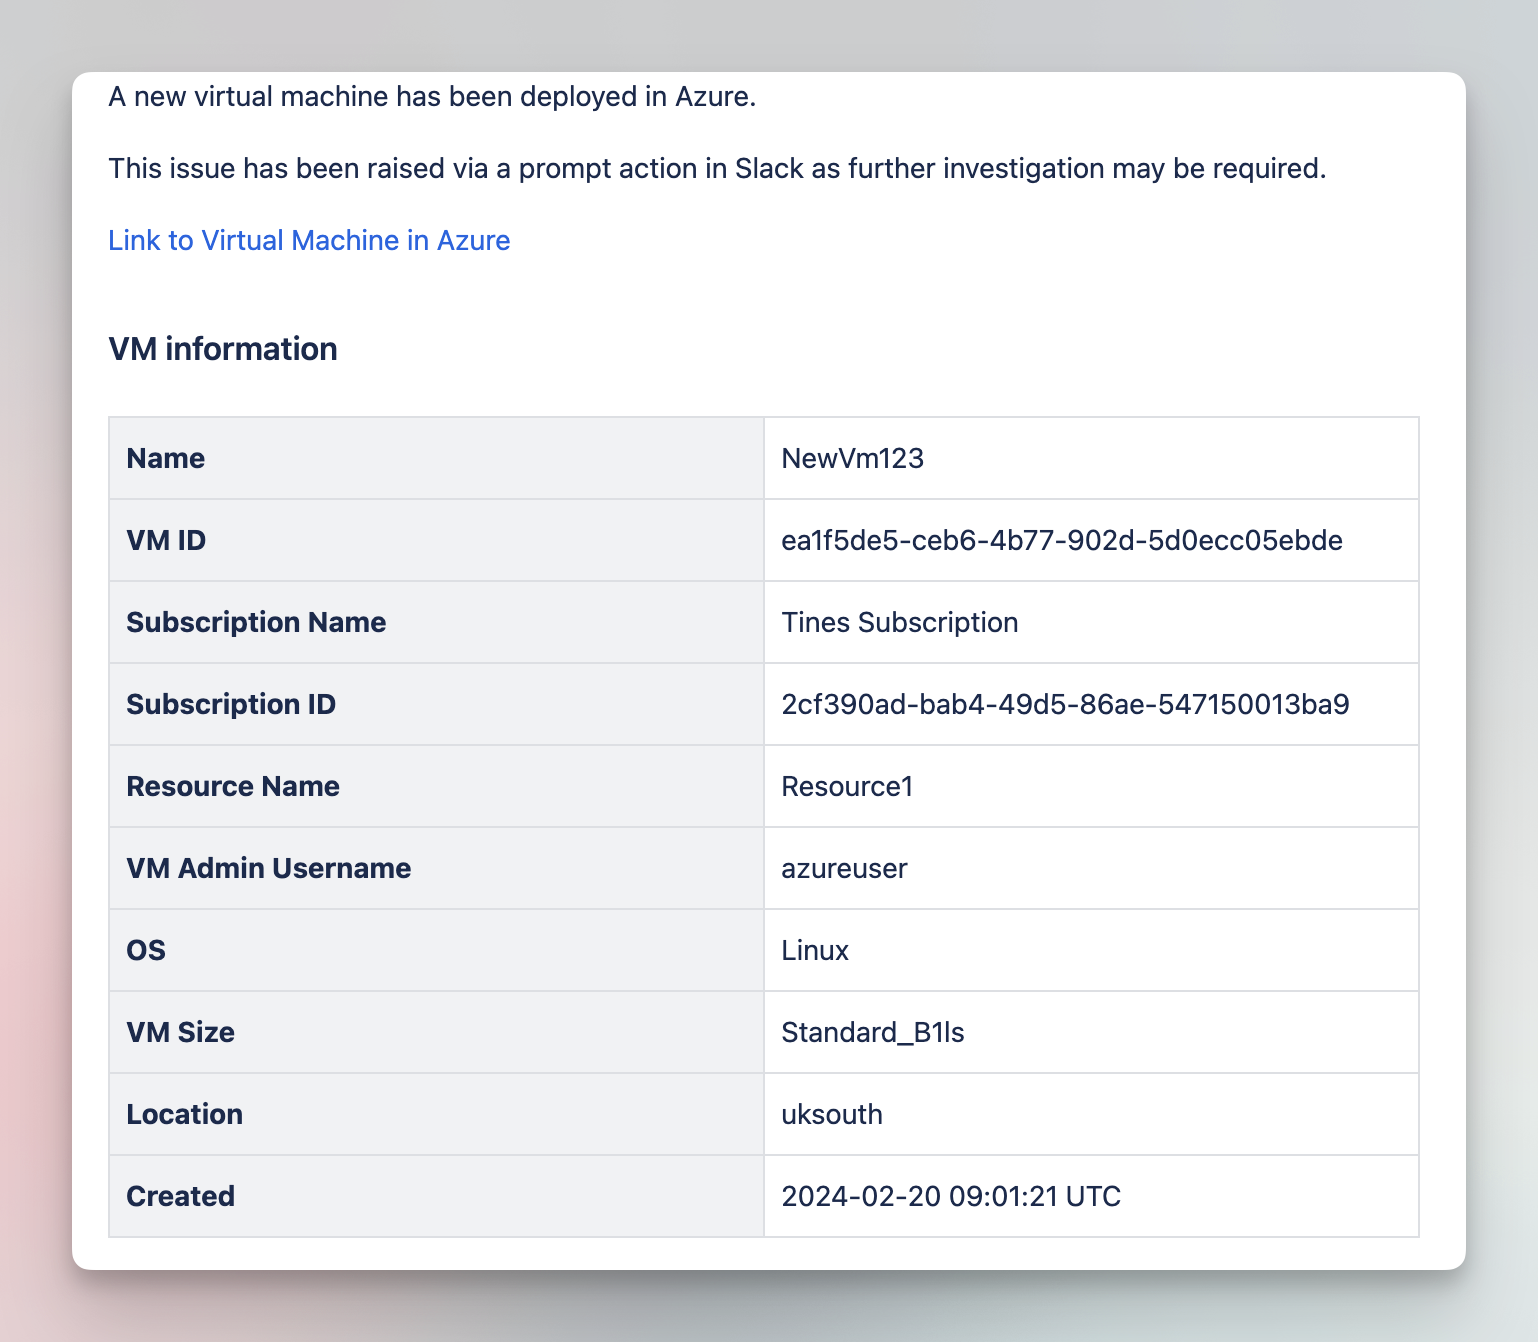
Task: Select the VM information heading
Action: coord(223,349)
